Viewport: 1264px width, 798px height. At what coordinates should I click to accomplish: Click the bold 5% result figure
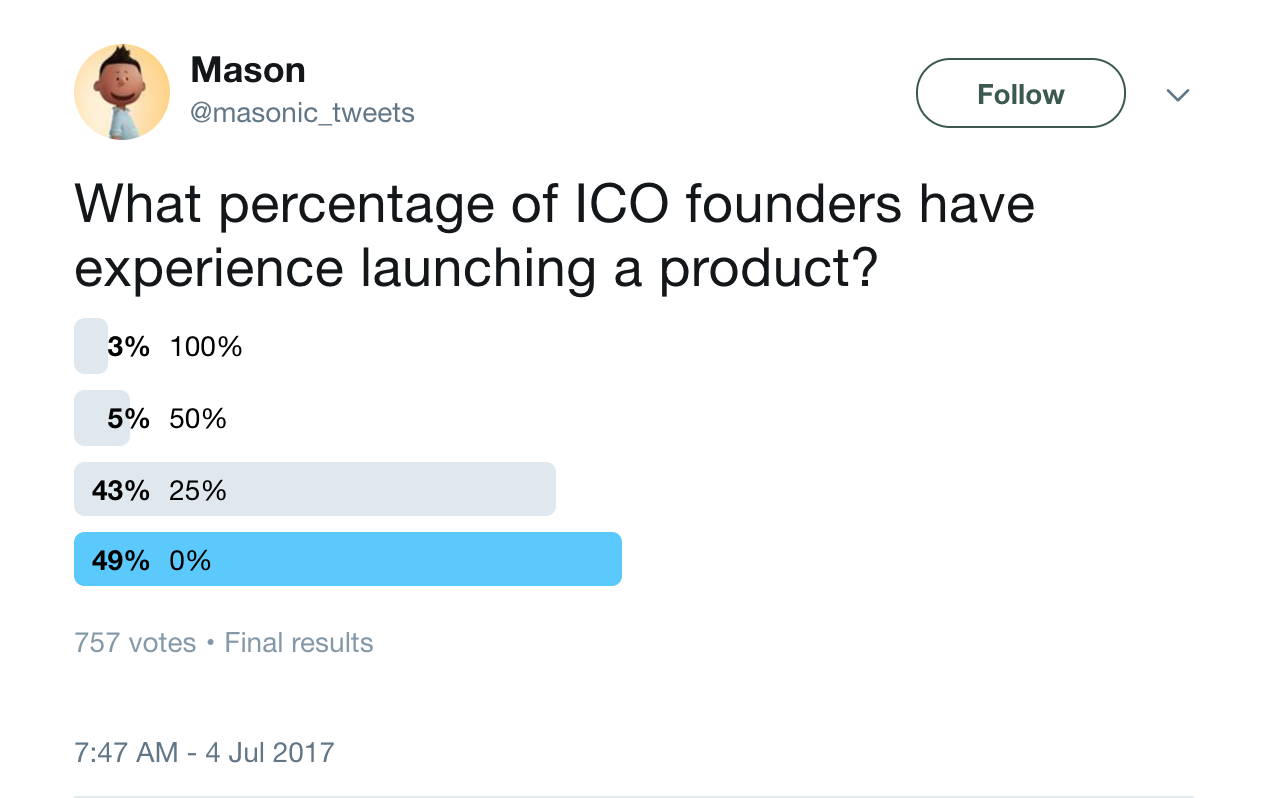[x=129, y=418]
